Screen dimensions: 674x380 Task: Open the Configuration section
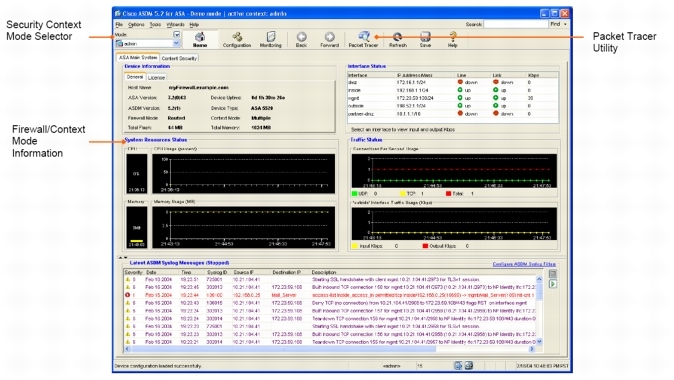coord(237,40)
